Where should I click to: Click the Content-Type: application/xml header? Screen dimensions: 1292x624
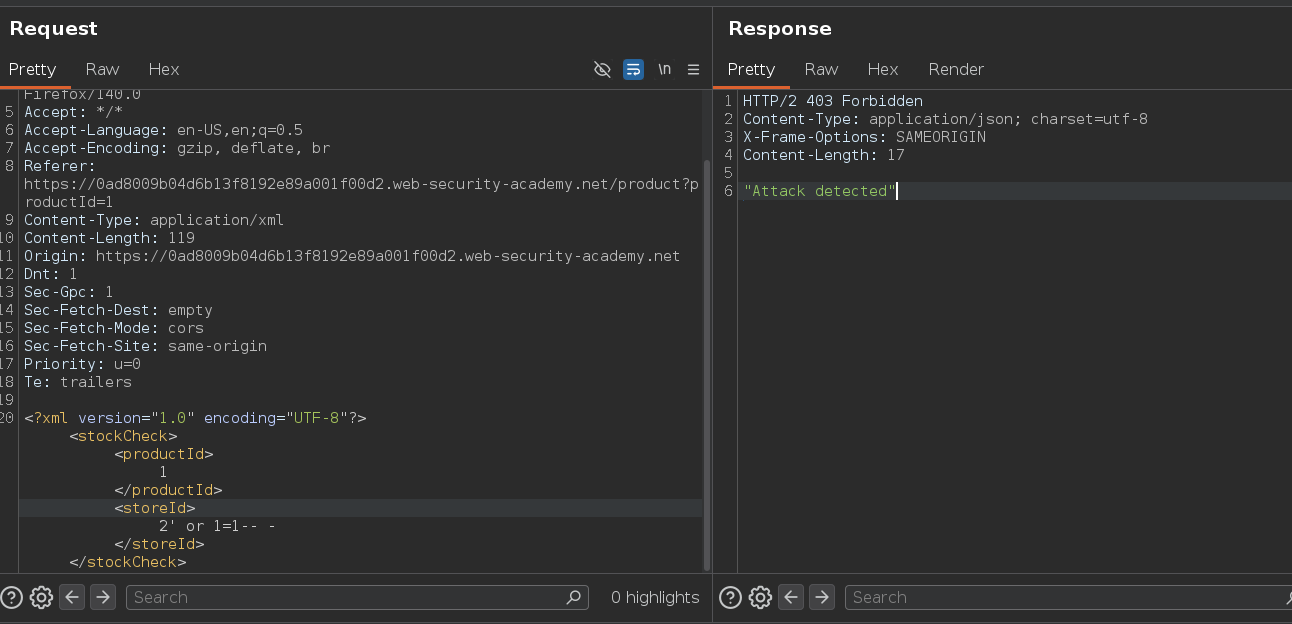coord(154,220)
